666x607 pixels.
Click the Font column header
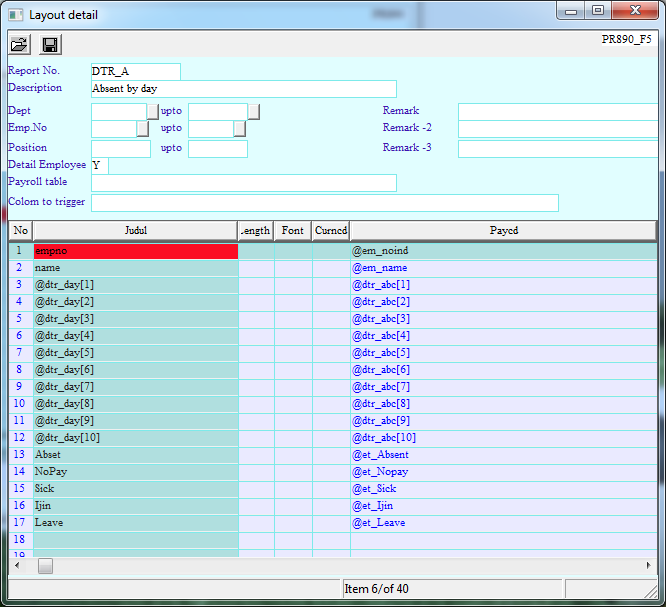pos(292,231)
